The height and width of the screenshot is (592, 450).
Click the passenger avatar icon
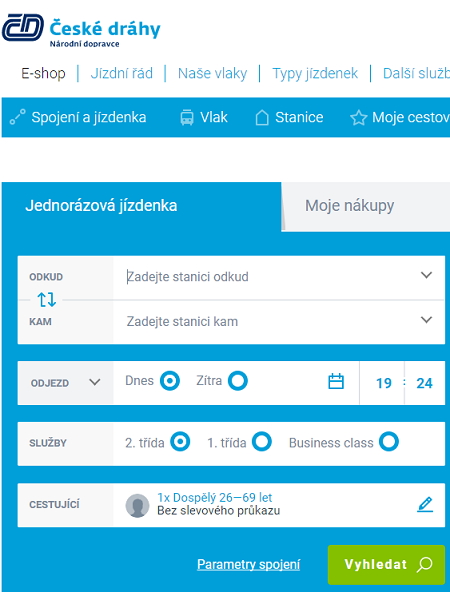click(137, 506)
